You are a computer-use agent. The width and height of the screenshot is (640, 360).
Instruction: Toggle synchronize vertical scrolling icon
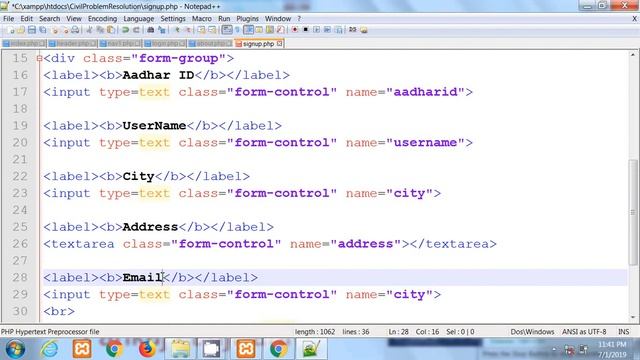[x=201, y=30]
